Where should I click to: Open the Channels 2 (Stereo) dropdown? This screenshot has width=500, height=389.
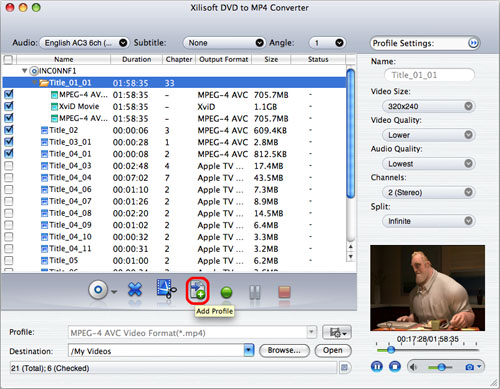coord(428,192)
